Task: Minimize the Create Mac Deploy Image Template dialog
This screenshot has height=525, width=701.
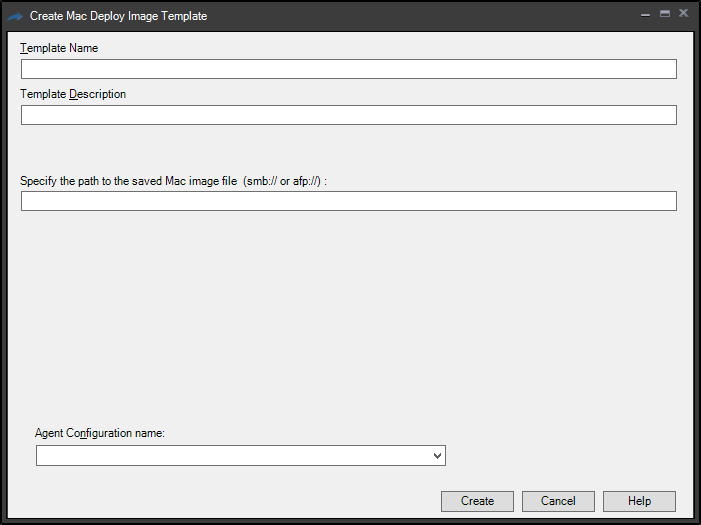Action: point(645,15)
